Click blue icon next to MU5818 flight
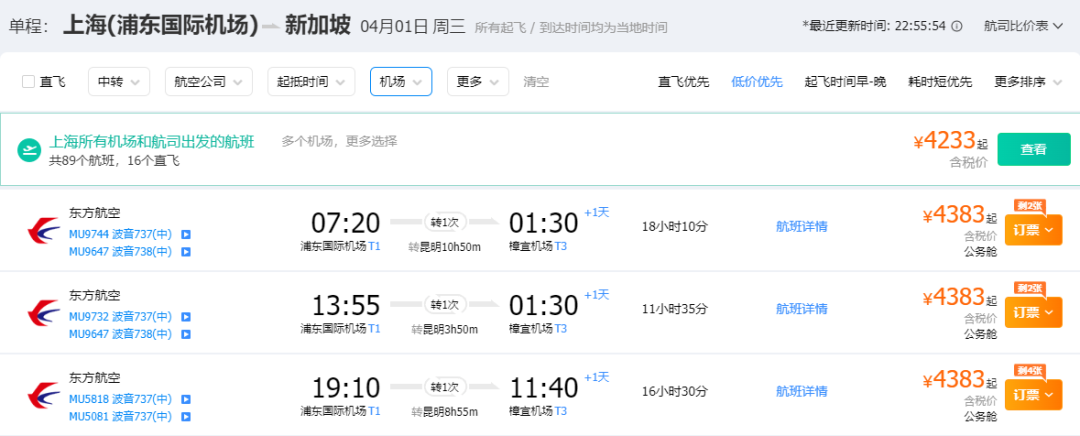The image size is (1080, 436). tap(186, 400)
